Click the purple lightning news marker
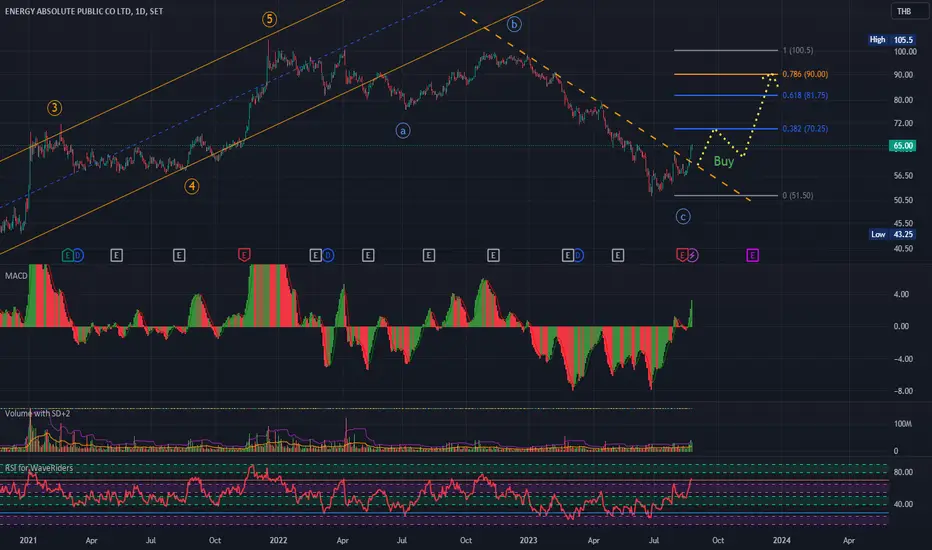The height and width of the screenshot is (550, 932). [x=692, y=256]
